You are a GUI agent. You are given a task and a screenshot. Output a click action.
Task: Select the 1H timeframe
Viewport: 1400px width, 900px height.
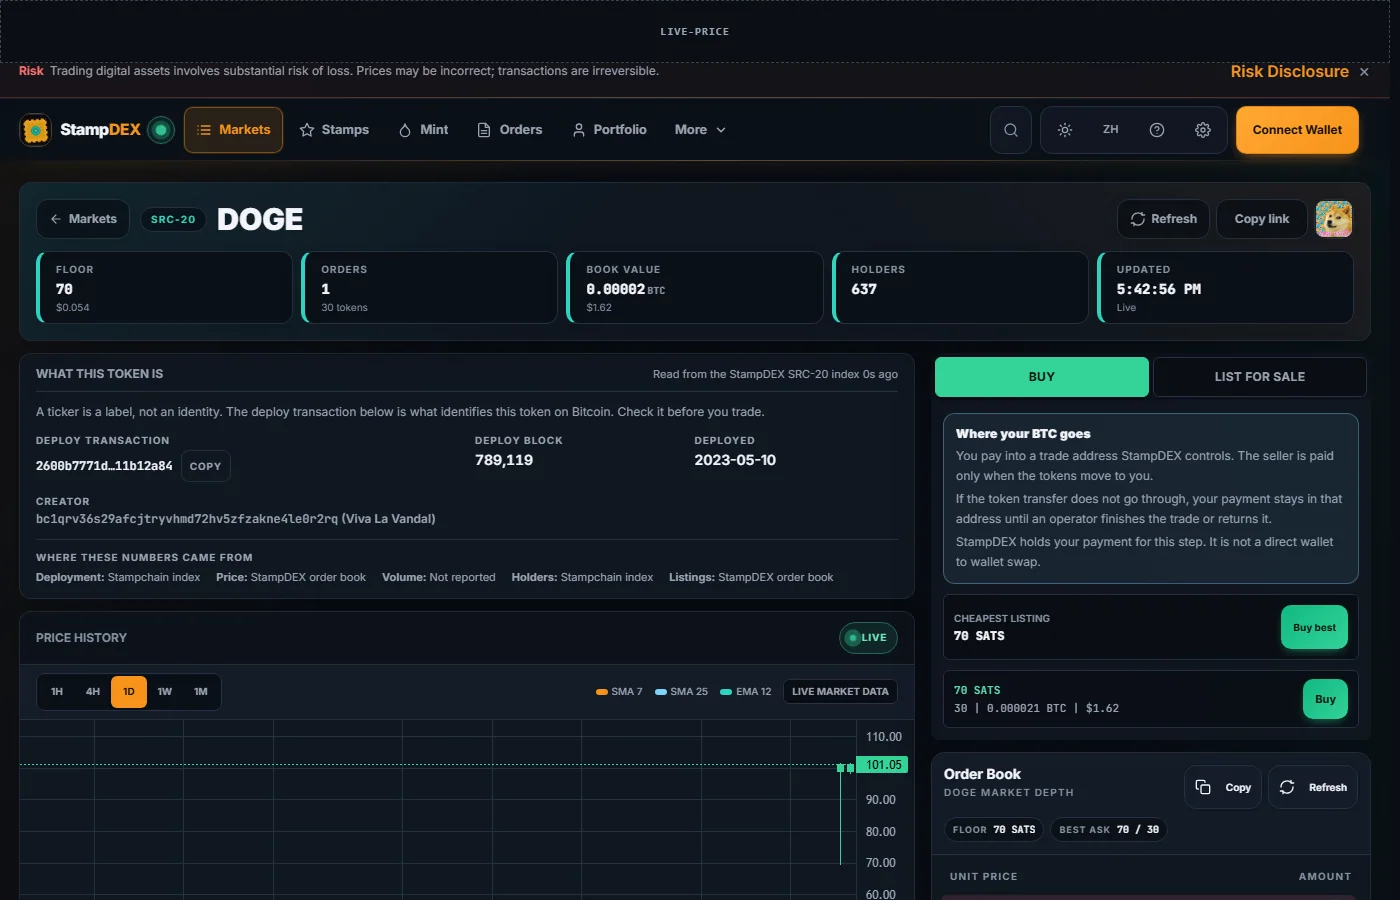click(x=57, y=692)
